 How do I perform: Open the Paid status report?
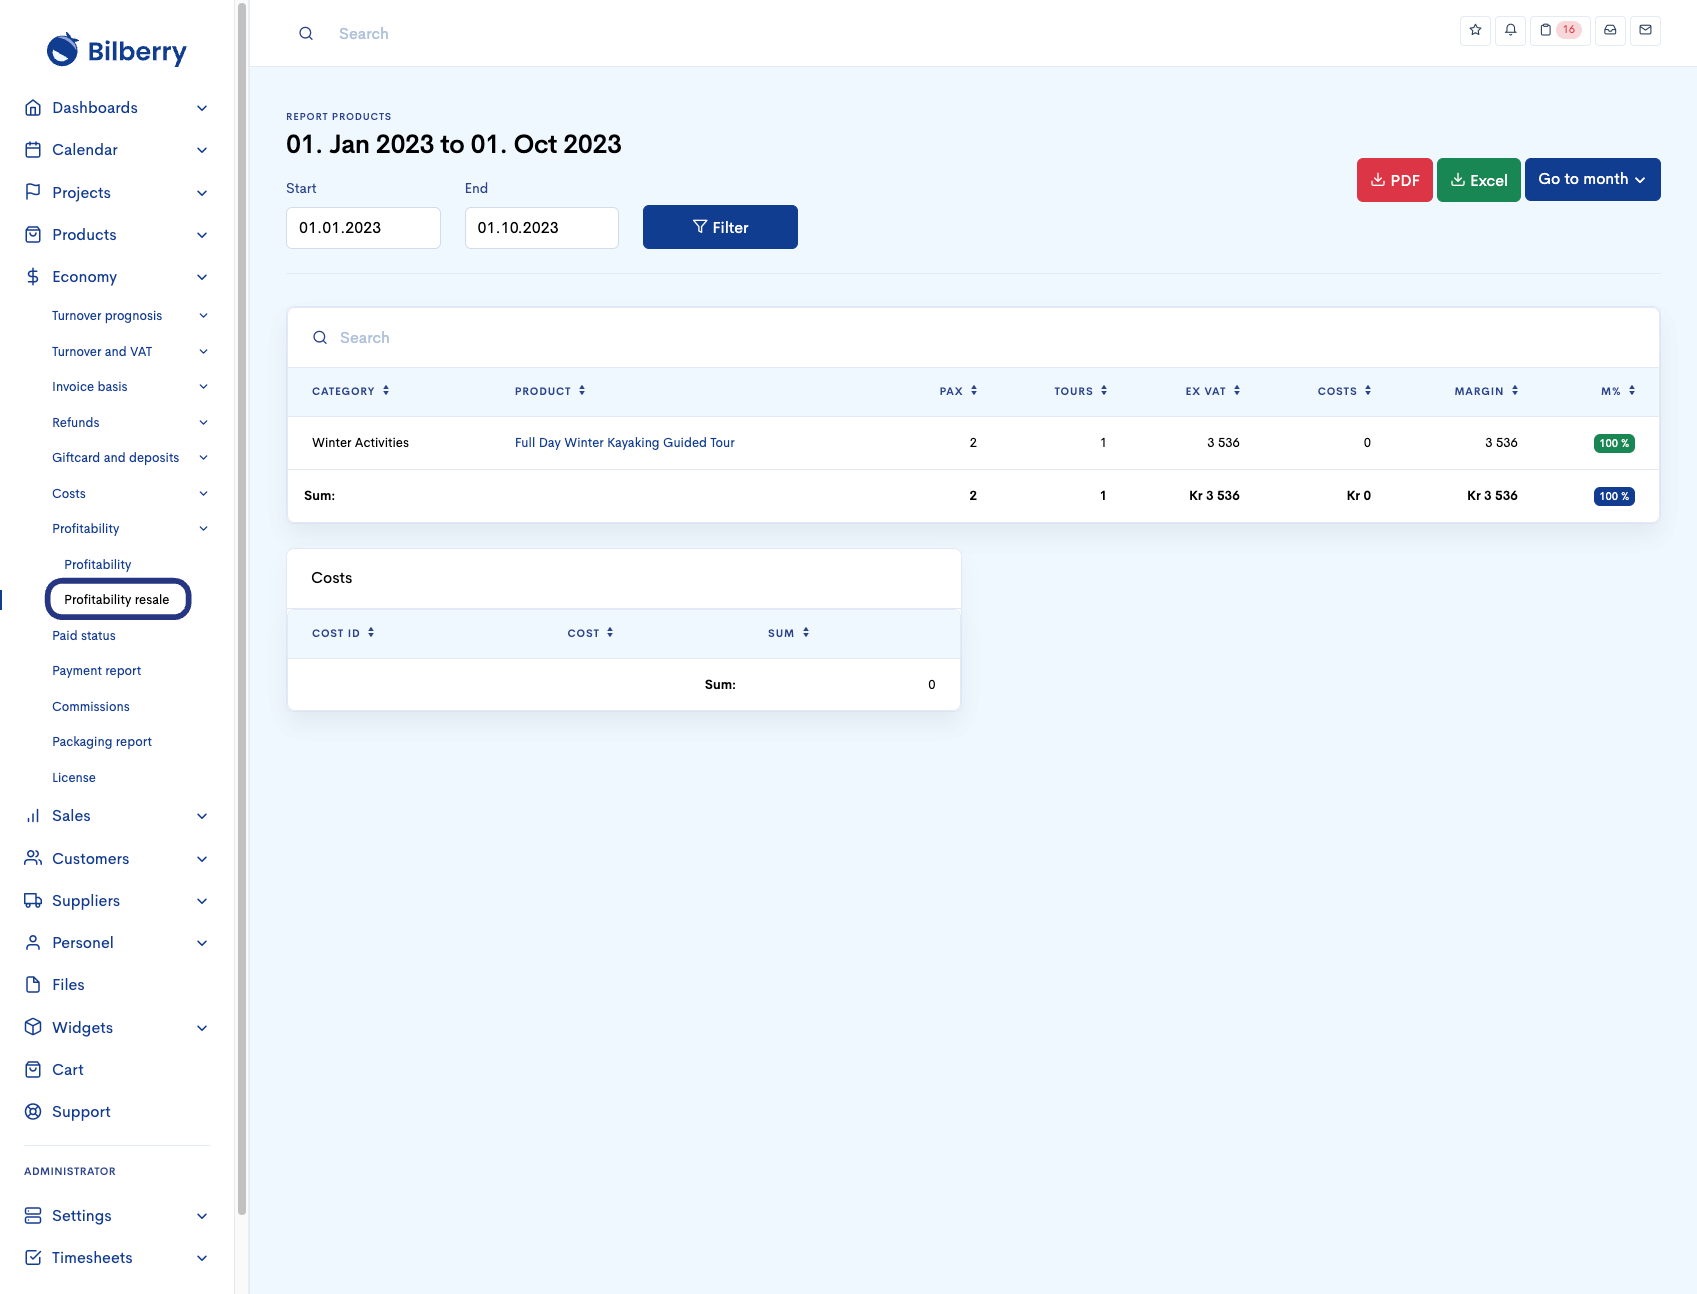84,636
